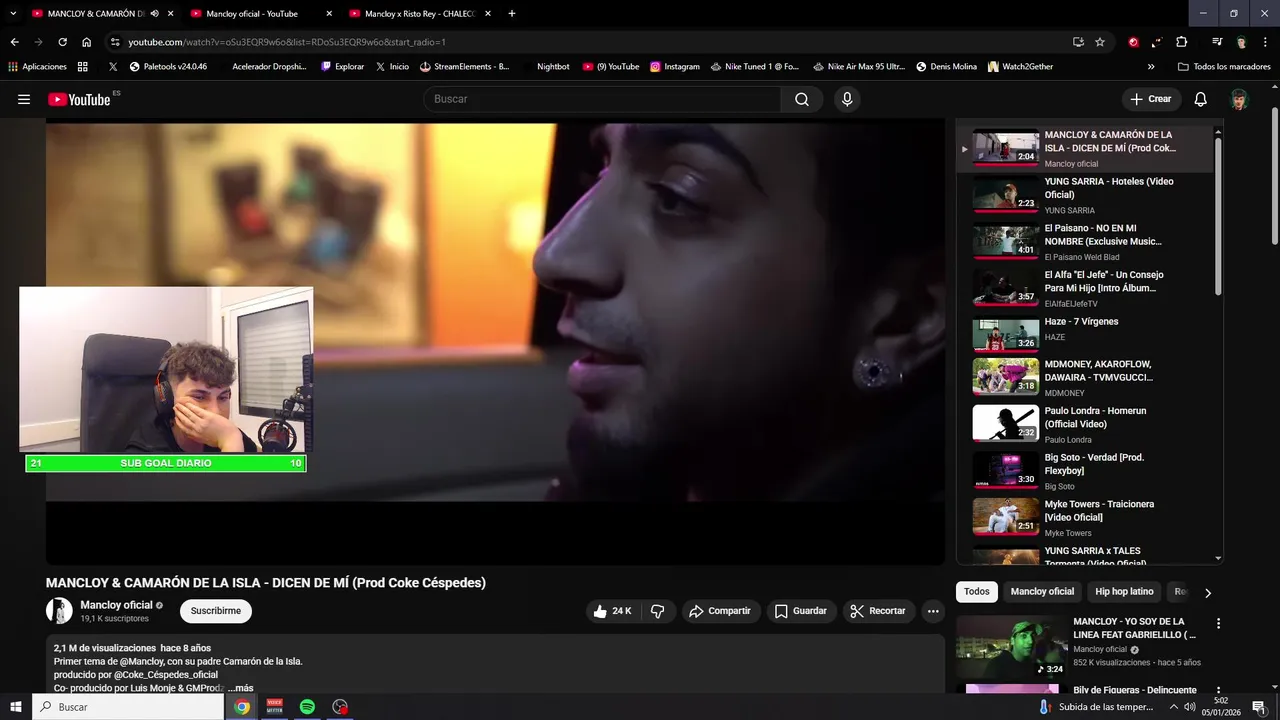Open the Windows Start menu

coord(15,707)
